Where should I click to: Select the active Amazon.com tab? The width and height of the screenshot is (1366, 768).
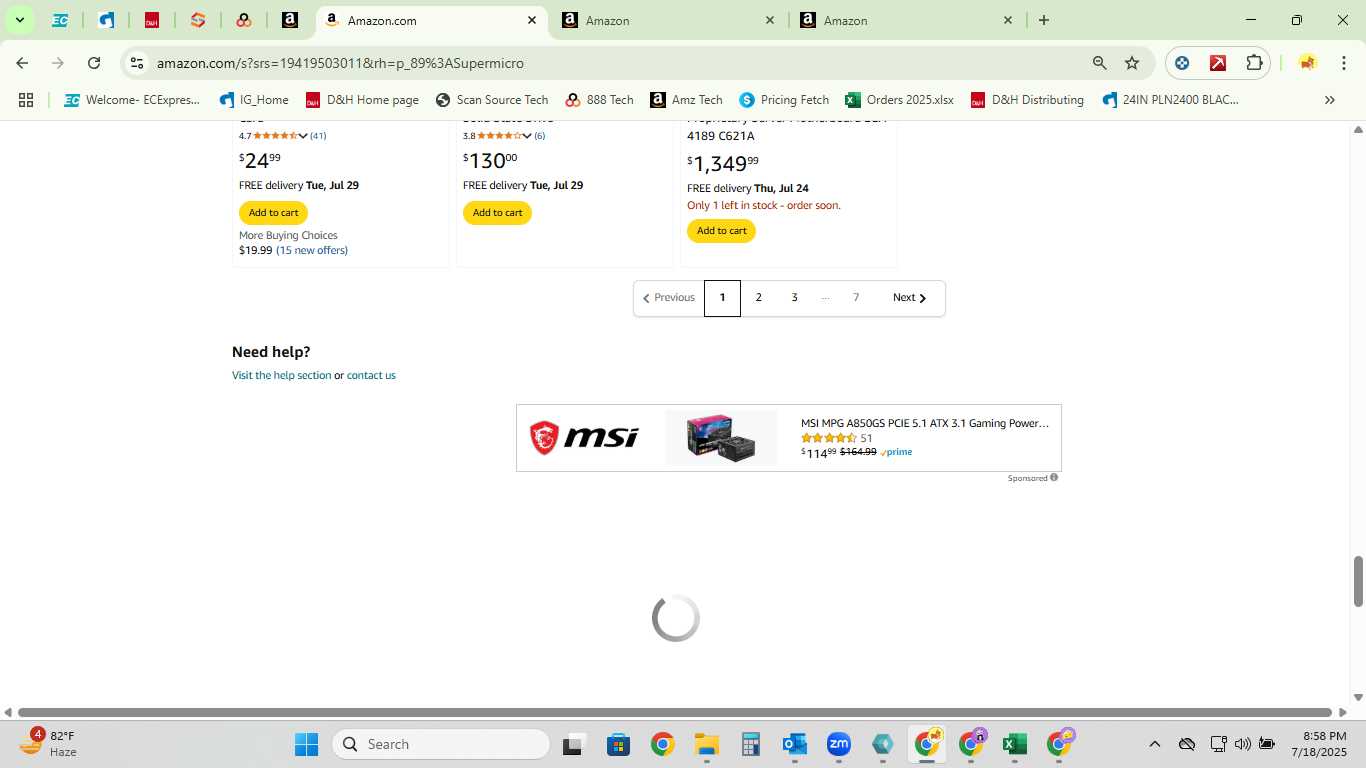tap(432, 20)
